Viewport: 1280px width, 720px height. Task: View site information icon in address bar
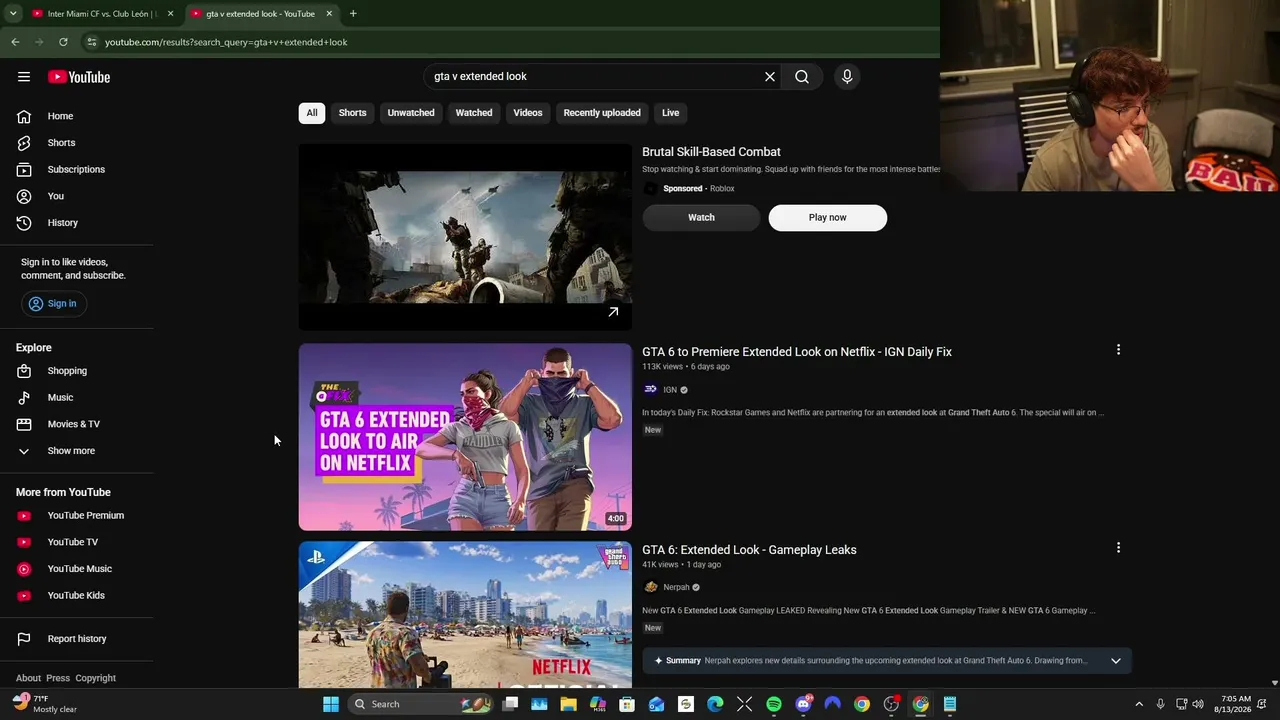coord(91,42)
